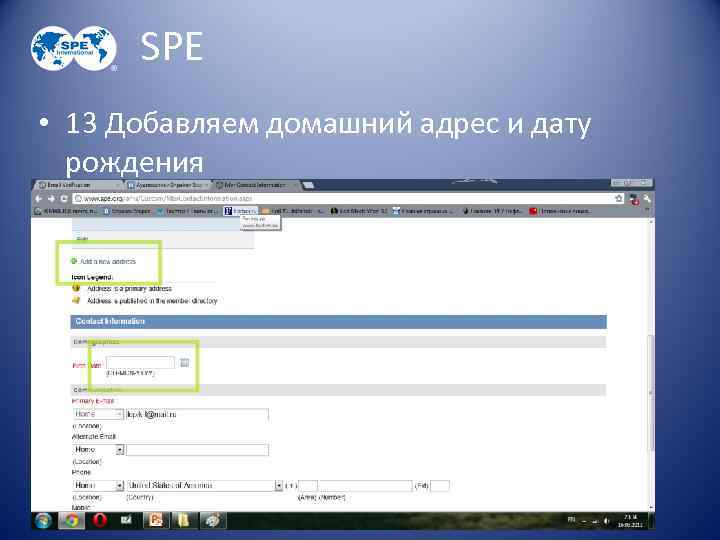Click the red extension icon beside the star

tap(634, 199)
